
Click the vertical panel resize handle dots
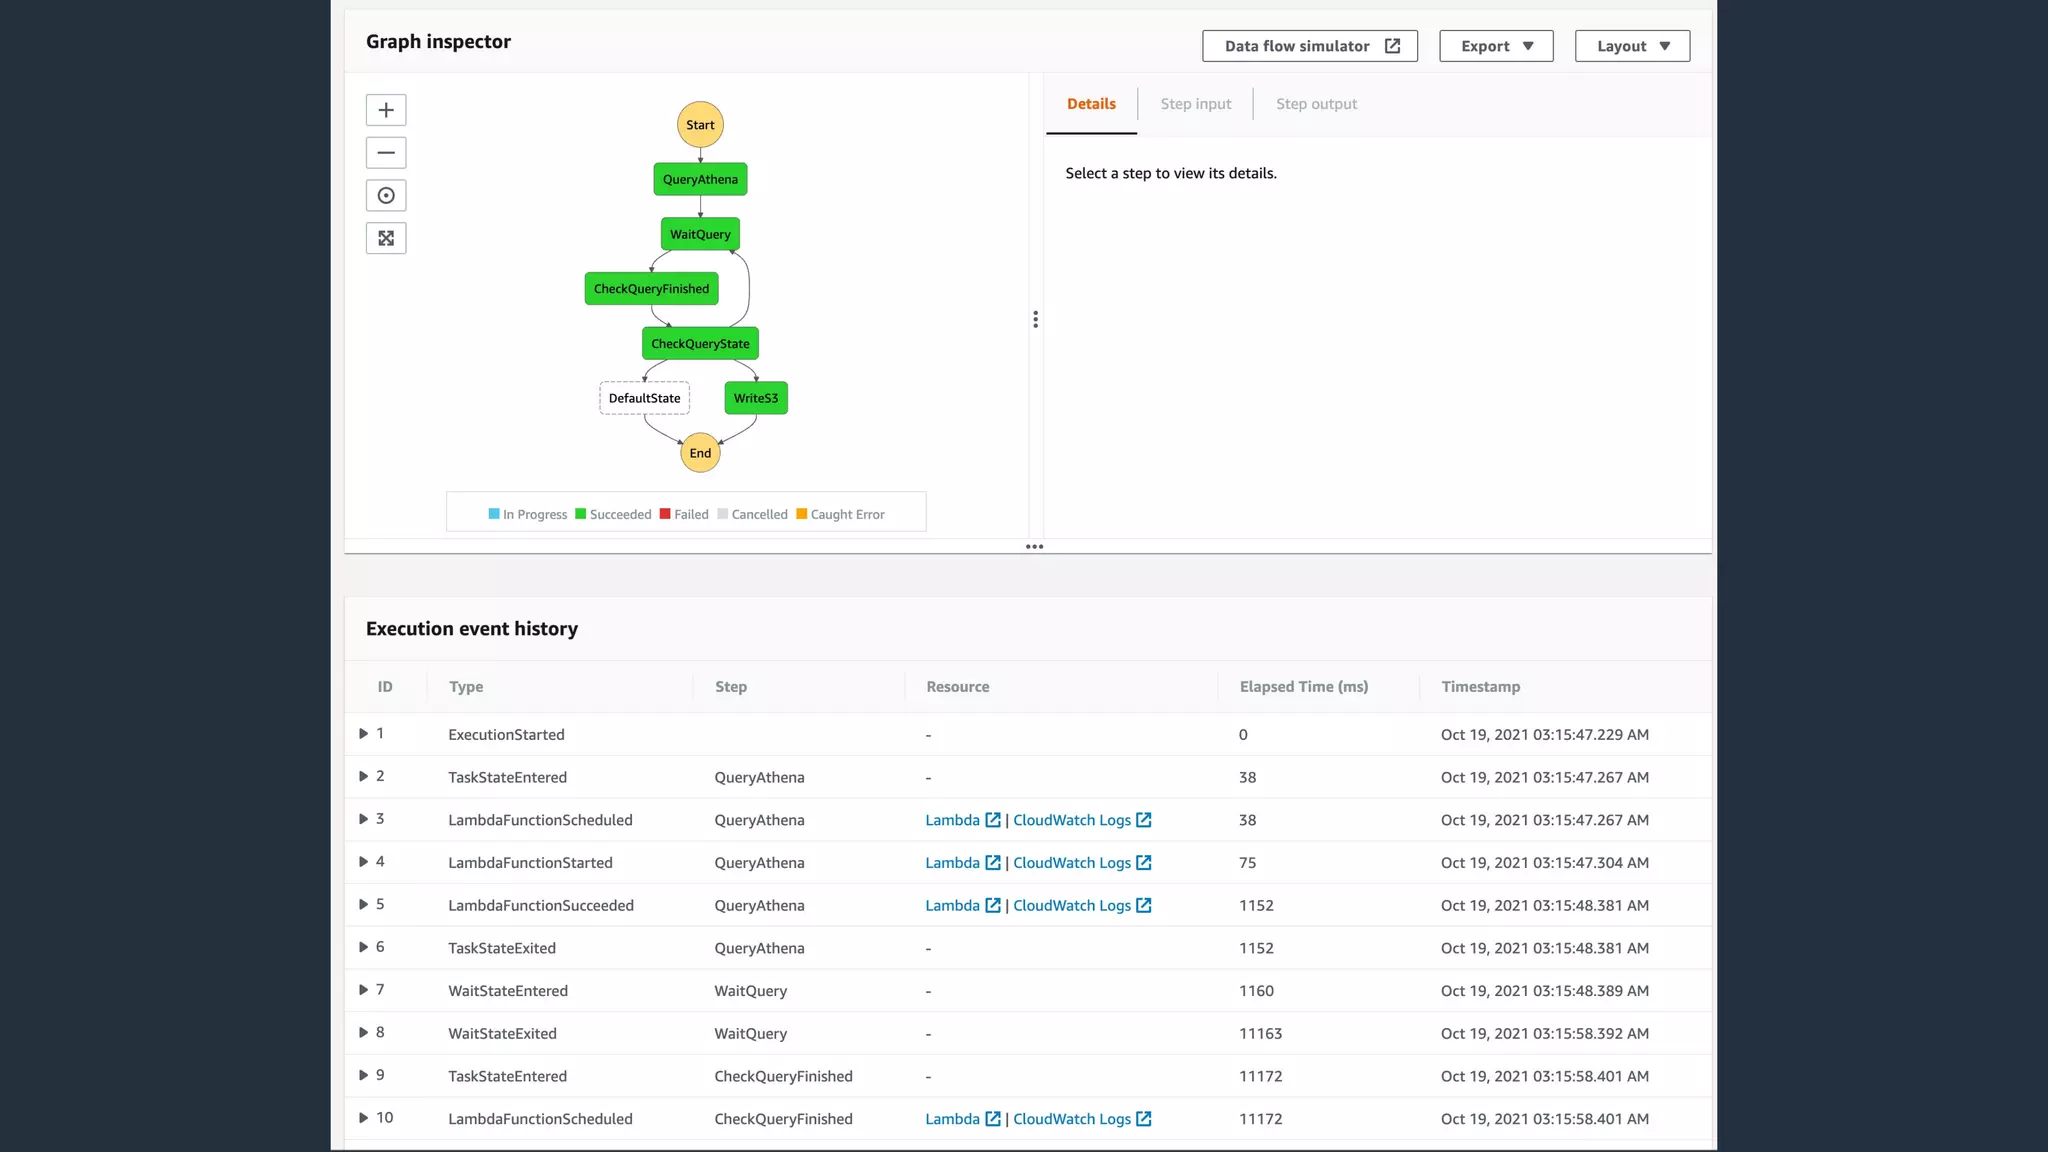pyautogui.click(x=1035, y=319)
